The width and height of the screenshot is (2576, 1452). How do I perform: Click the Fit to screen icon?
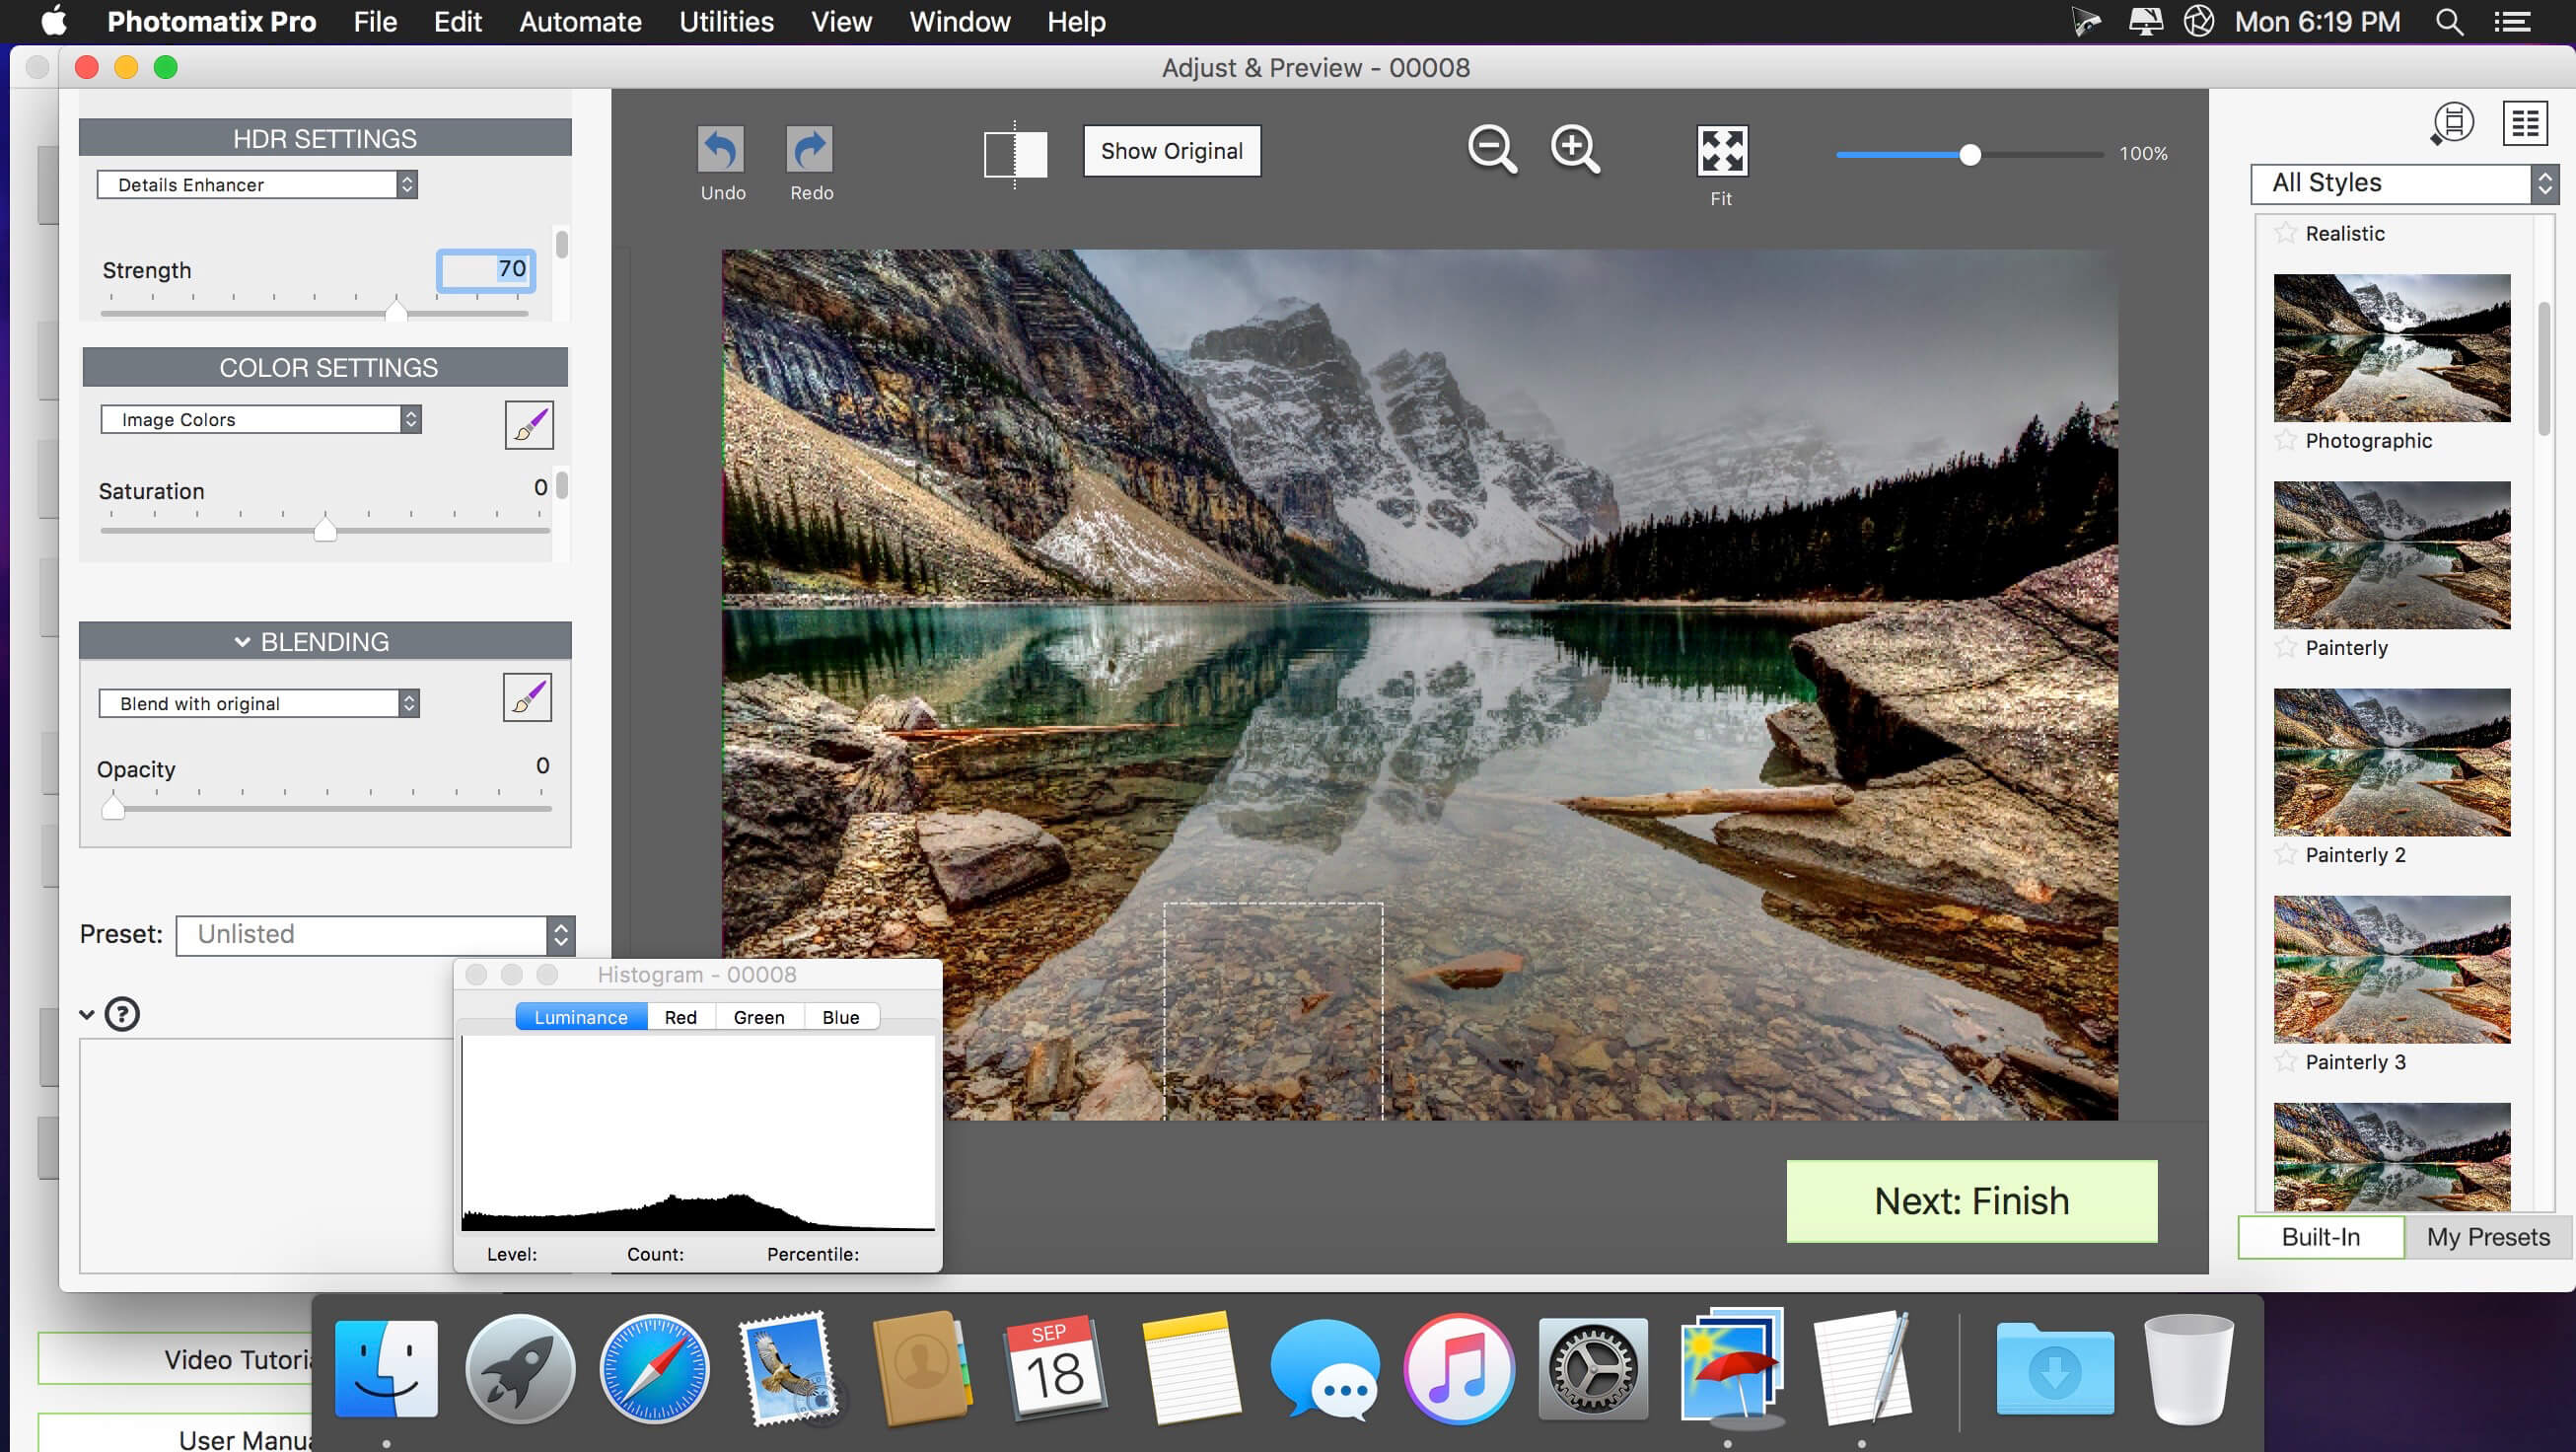click(x=1720, y=150)
